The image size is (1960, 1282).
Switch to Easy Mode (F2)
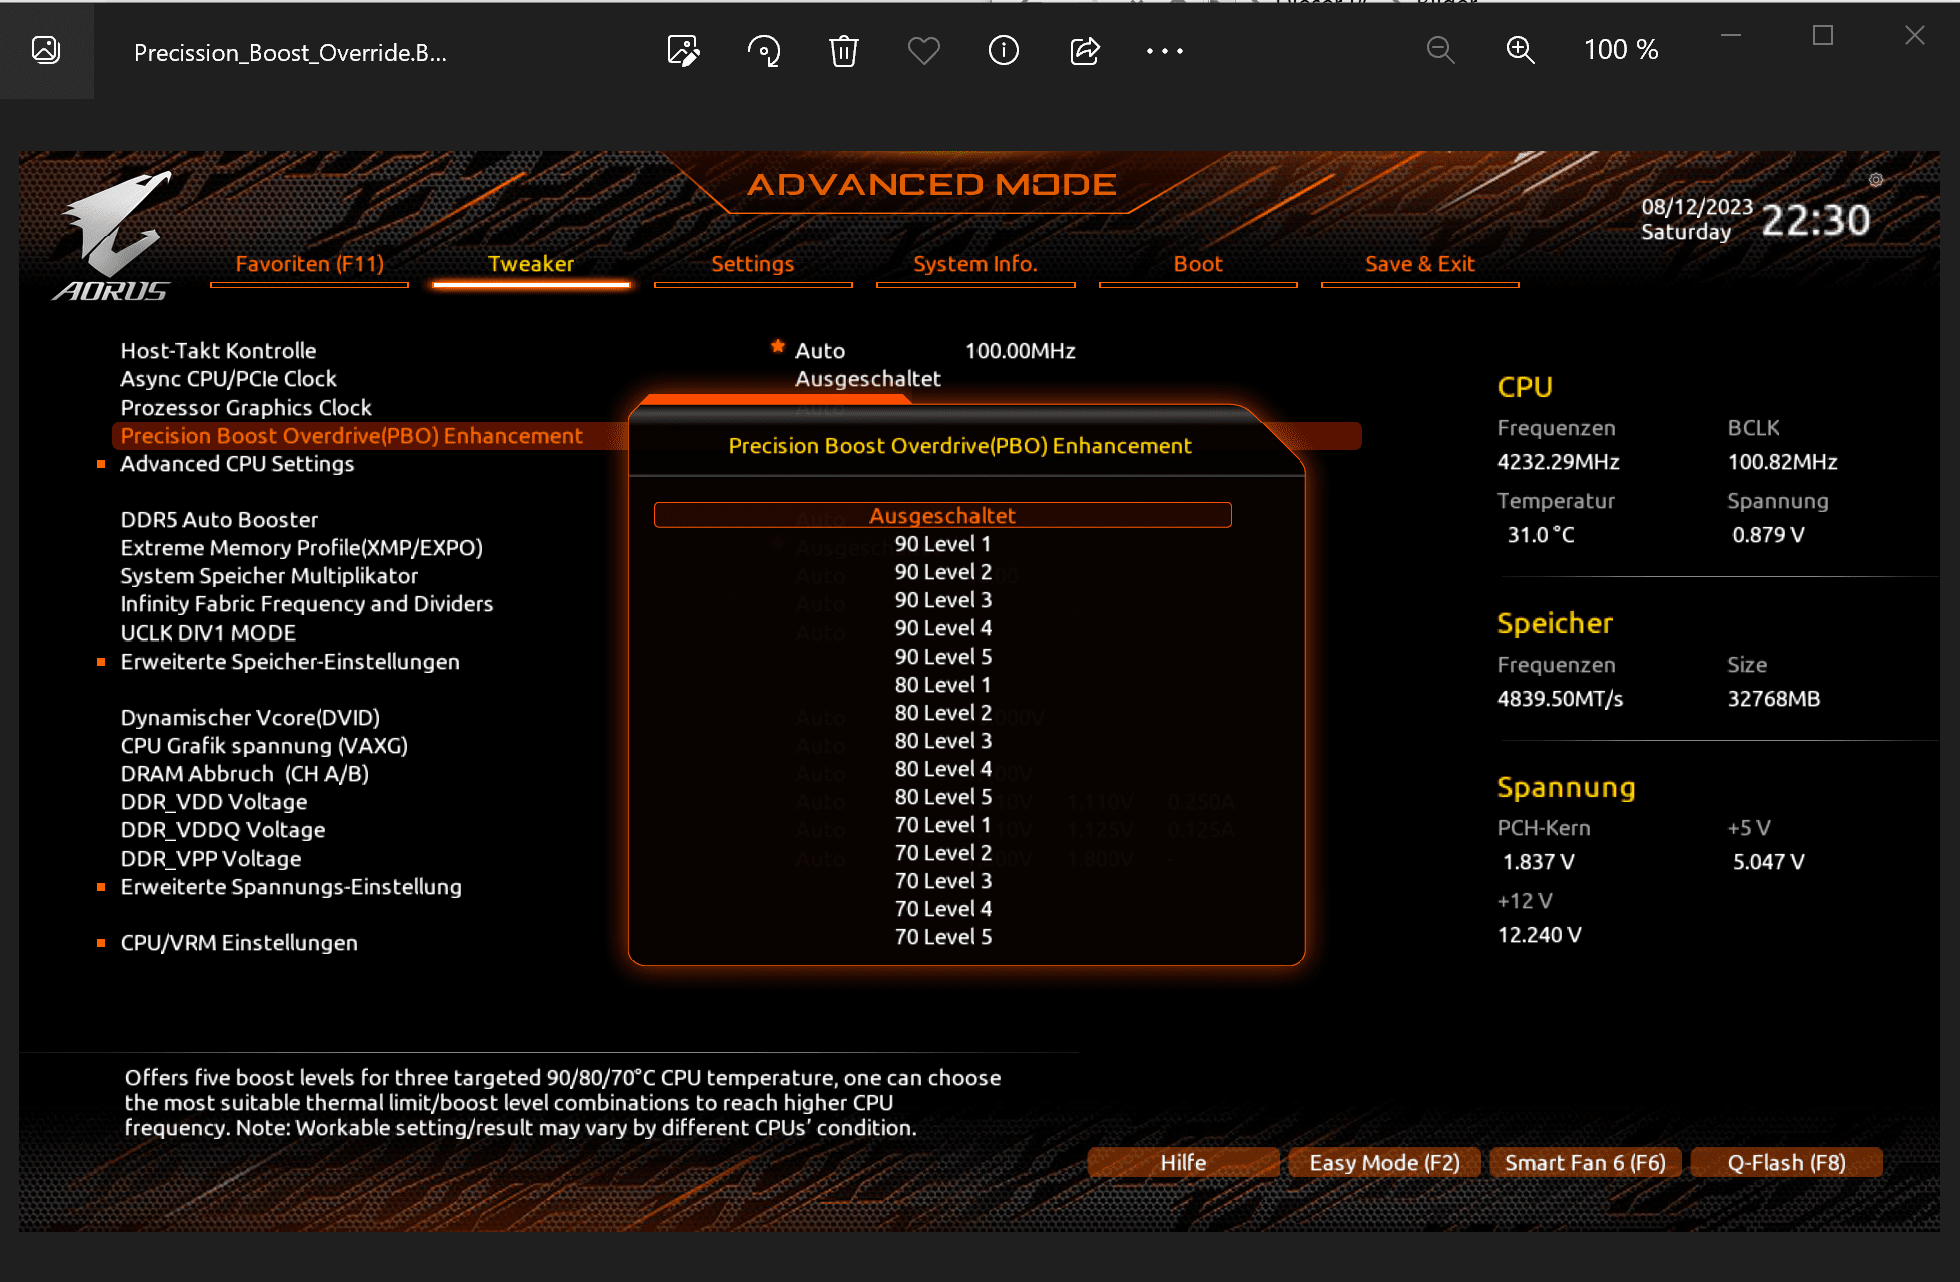click(1385, 1163)
